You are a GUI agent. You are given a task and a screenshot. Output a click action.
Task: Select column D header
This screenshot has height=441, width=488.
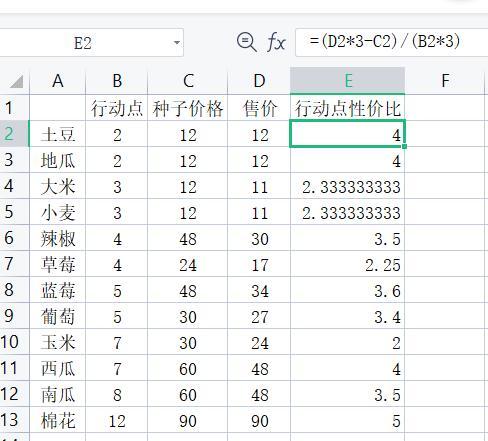click(259, 81)
